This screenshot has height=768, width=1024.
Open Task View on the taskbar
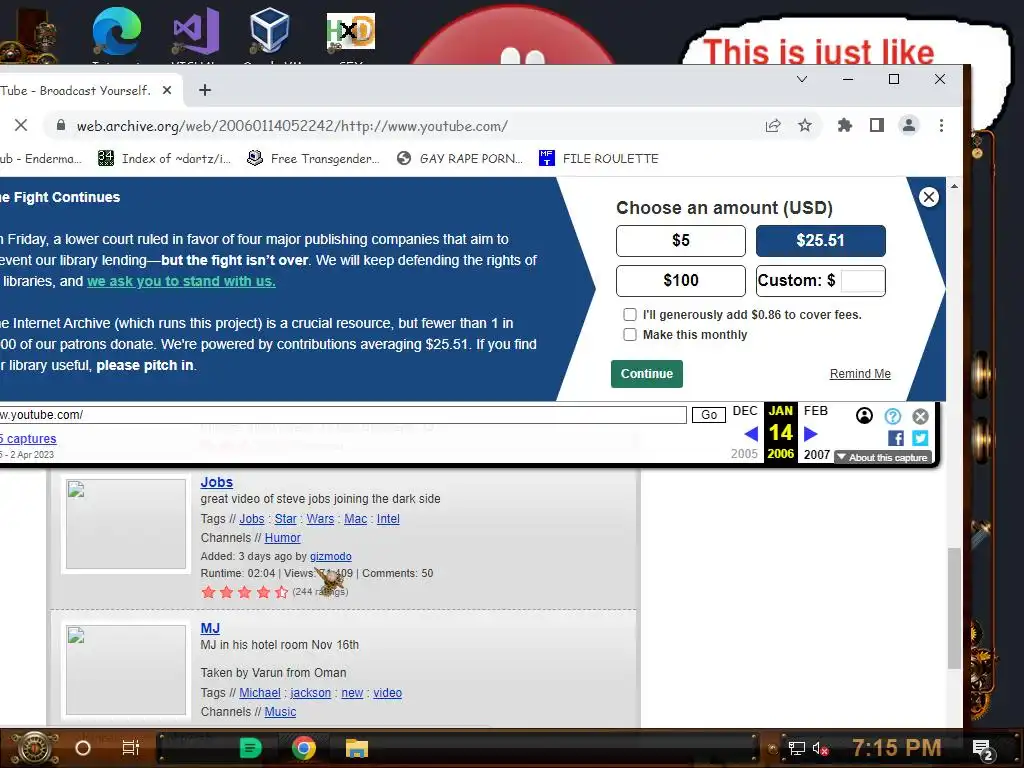coord(131,748)
